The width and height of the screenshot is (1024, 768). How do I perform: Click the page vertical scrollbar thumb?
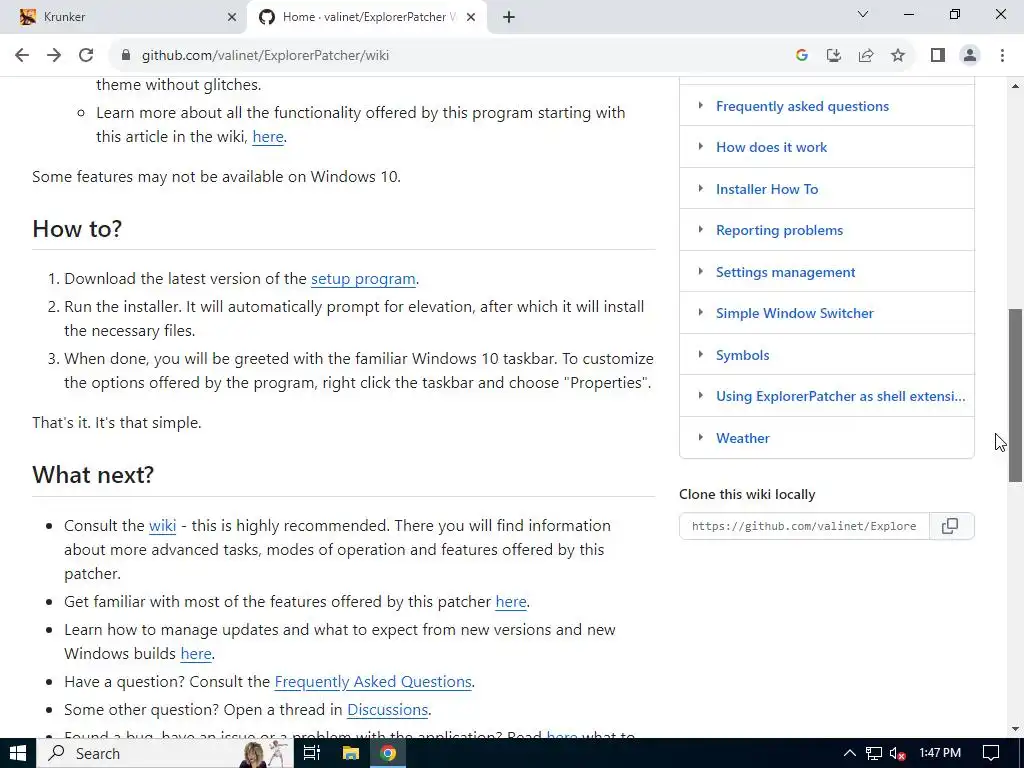coord(1015,395)
